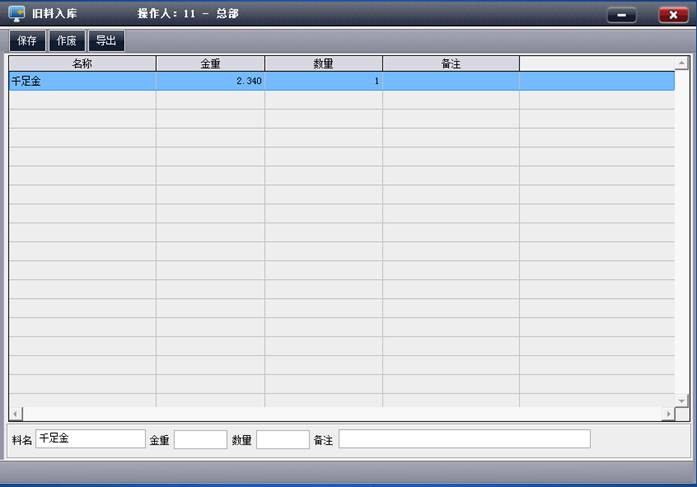The height and width of the screenshot is (487, 697).
Task: Click the vertical scrollbar up arrow
Action: (x=682, y=64)
